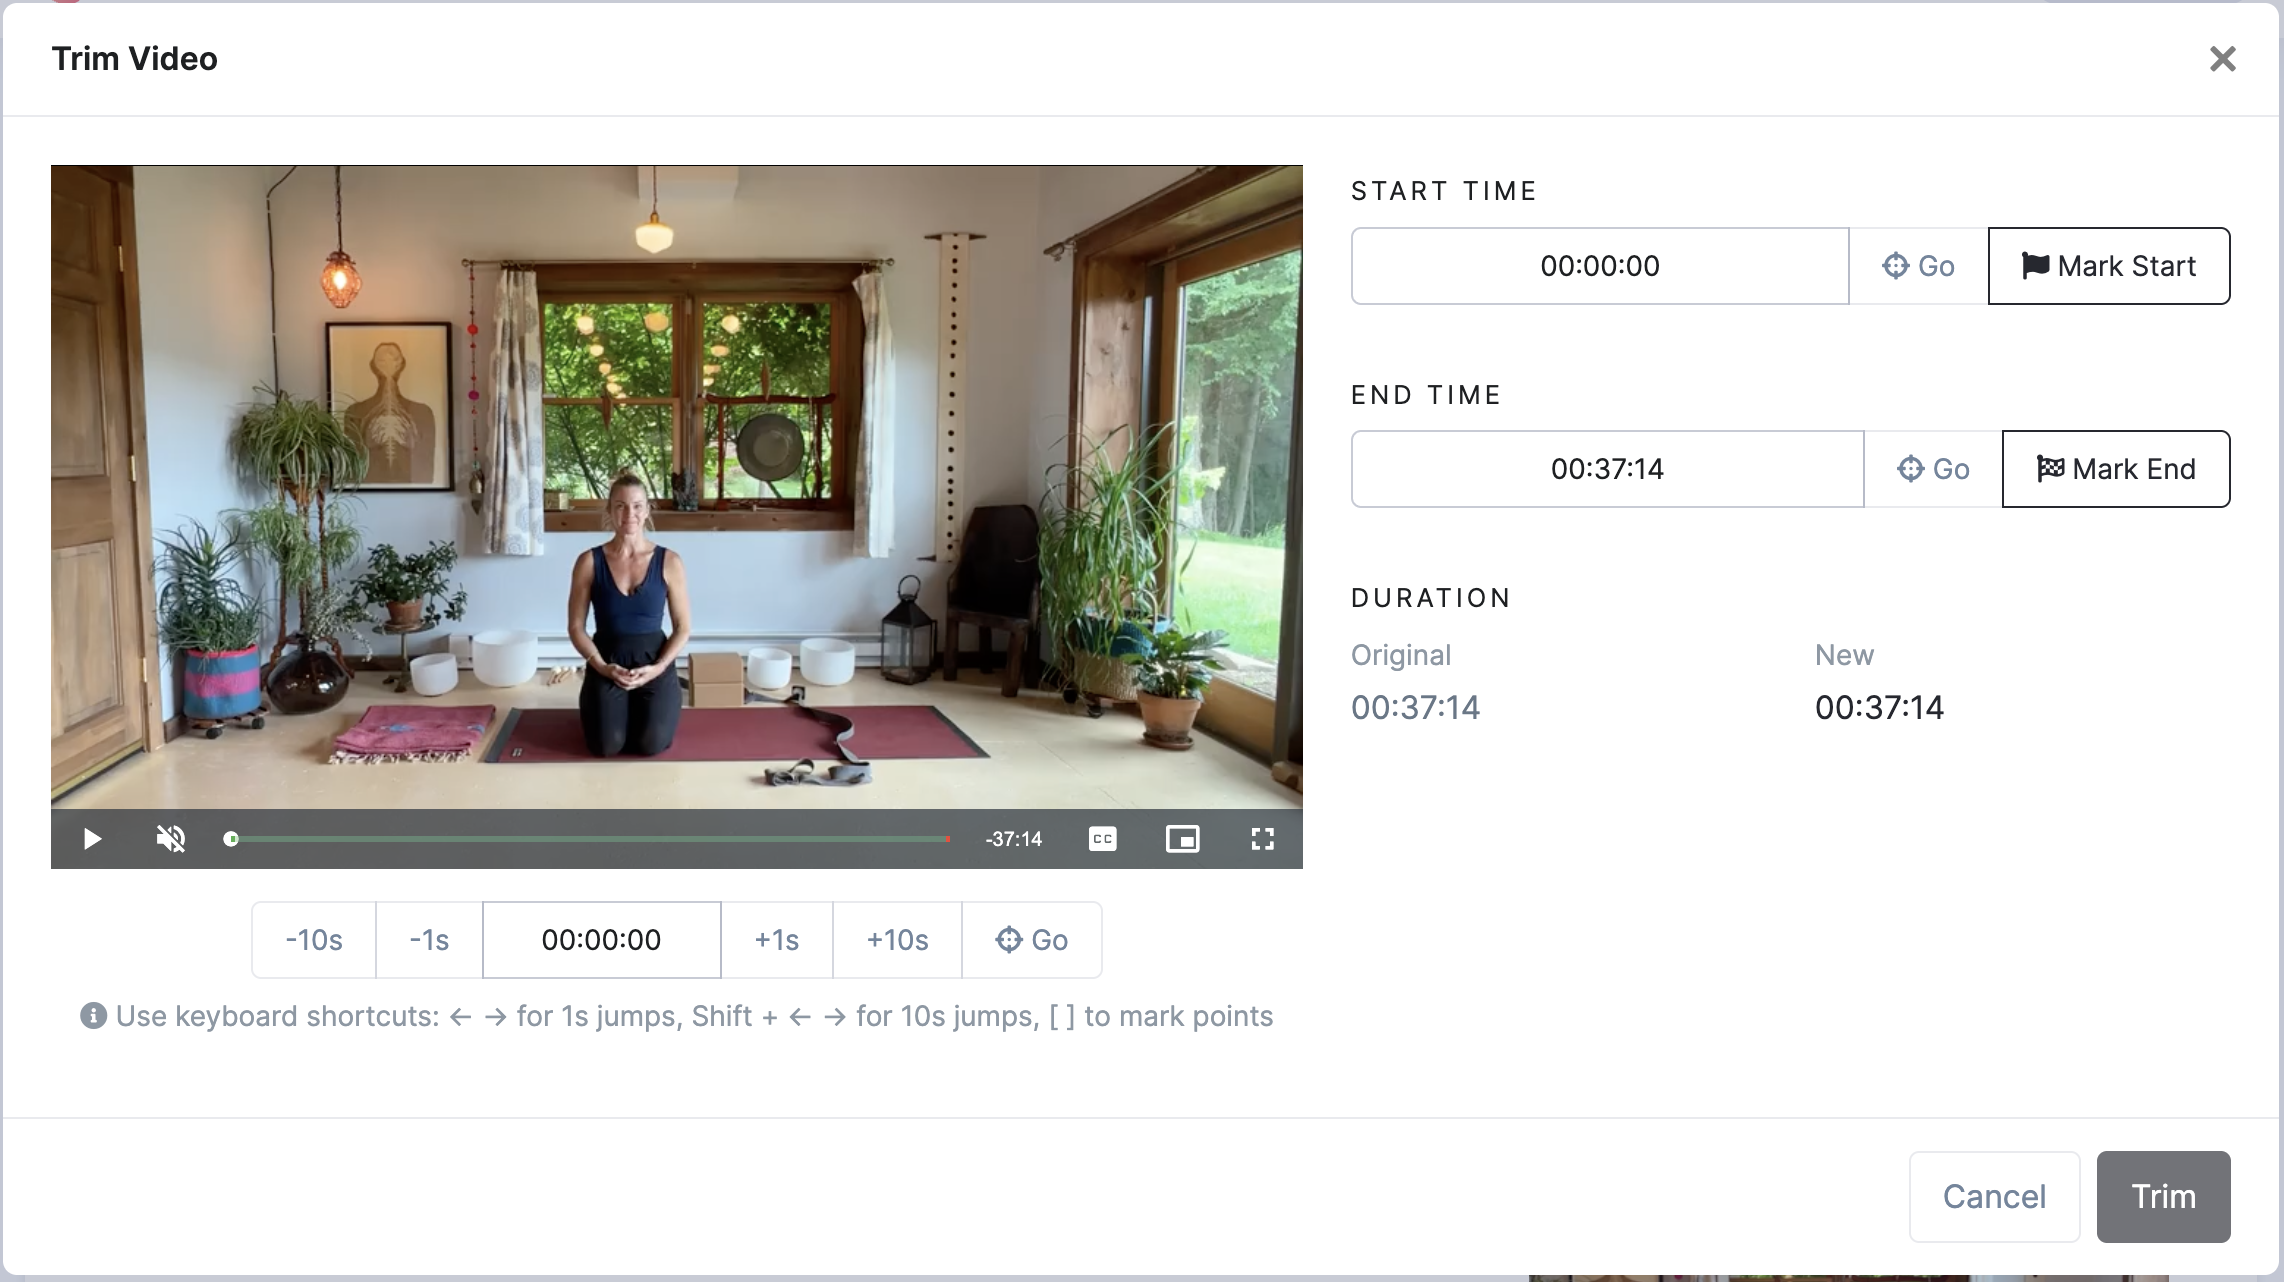Edit the End Time input field
The width and height of the screenshot is (2284, 1282).
pos(1607,469)
